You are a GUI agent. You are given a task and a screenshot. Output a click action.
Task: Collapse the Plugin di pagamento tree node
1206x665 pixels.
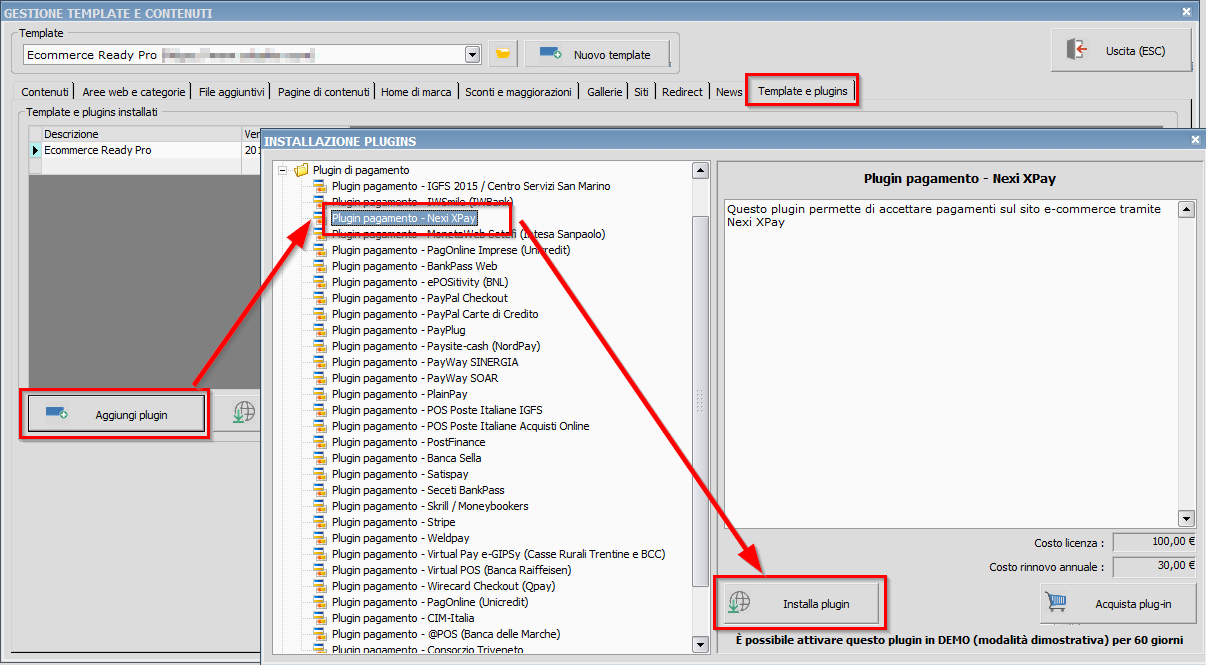coord(284,170)
